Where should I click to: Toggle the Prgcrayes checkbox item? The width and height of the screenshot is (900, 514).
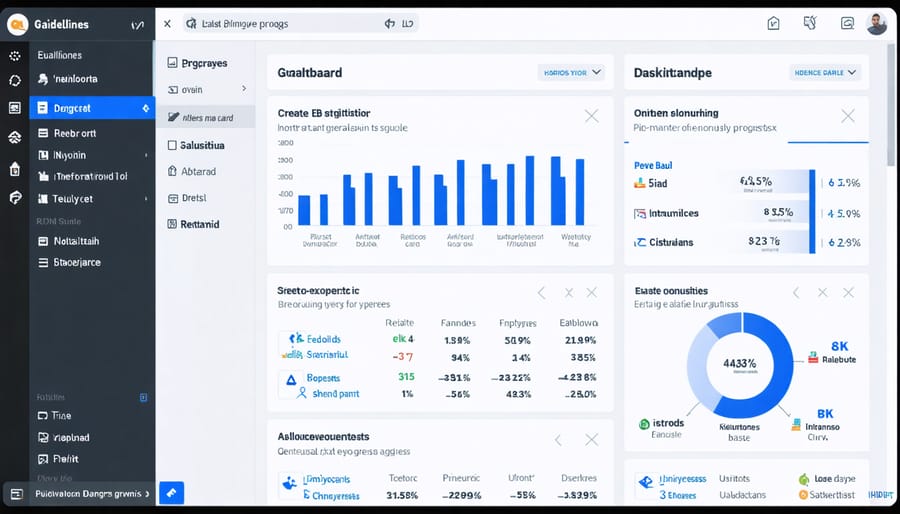172,63
